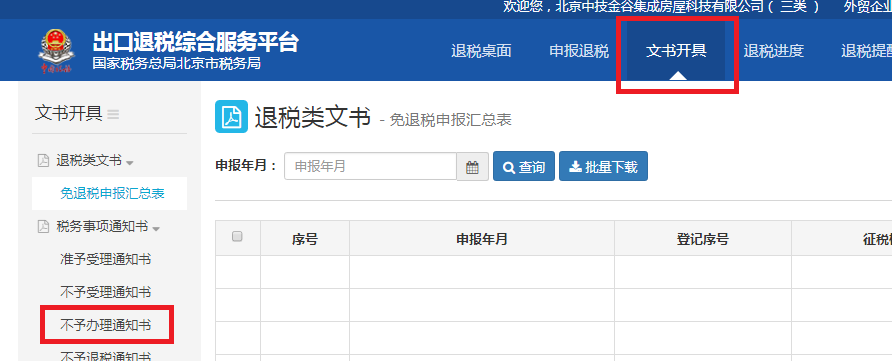Open 准予受理通知书 in sidebar
Image resolution: width=892 pixels, height=361 pixels.
click(105, 260)
